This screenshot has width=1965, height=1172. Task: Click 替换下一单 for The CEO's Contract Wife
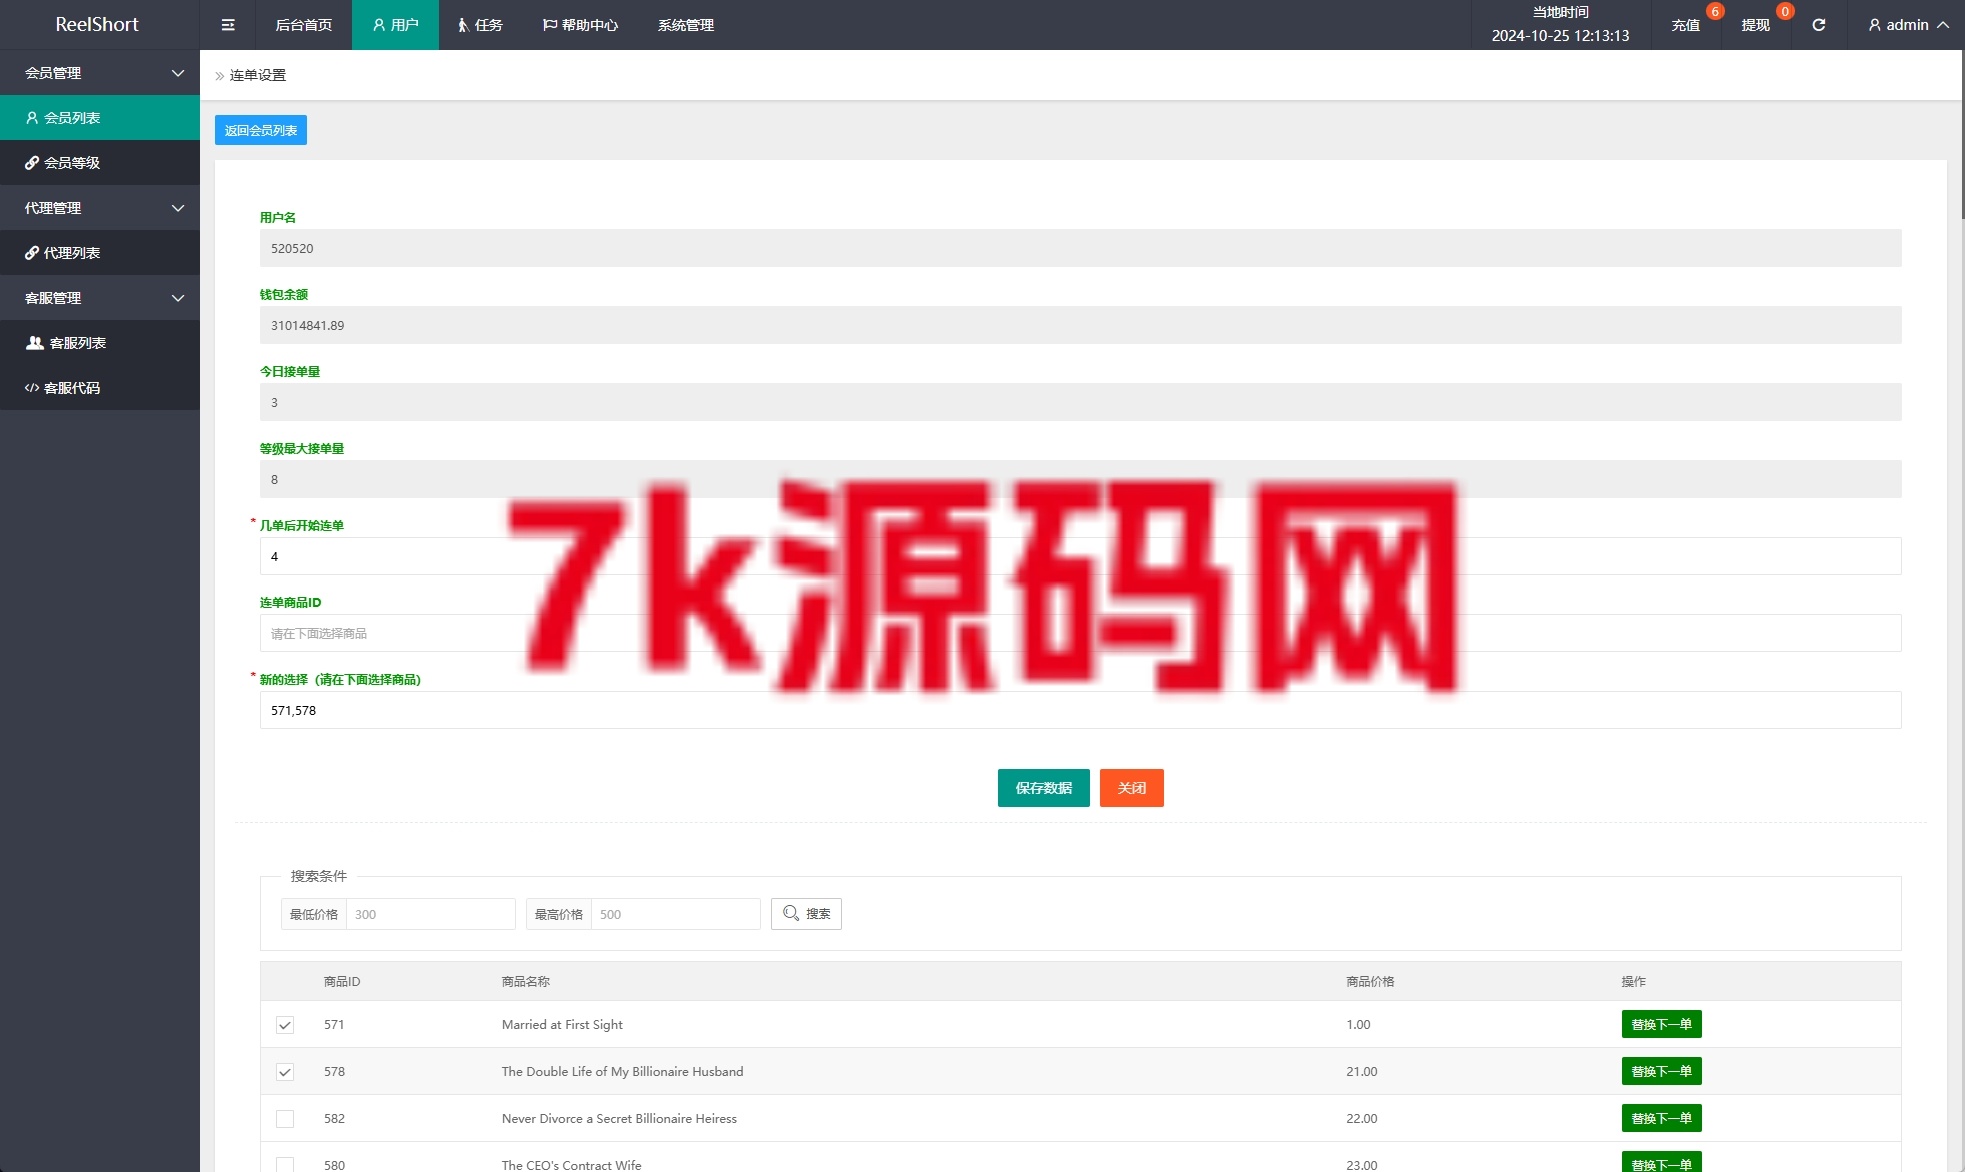(1661, 1163)
